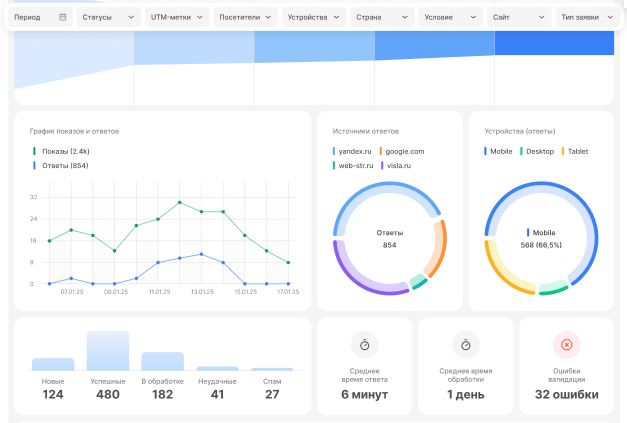Click the lightest blue first funnel stage
Viewport: 627px width, 423px height.
[x=74, y=56]
